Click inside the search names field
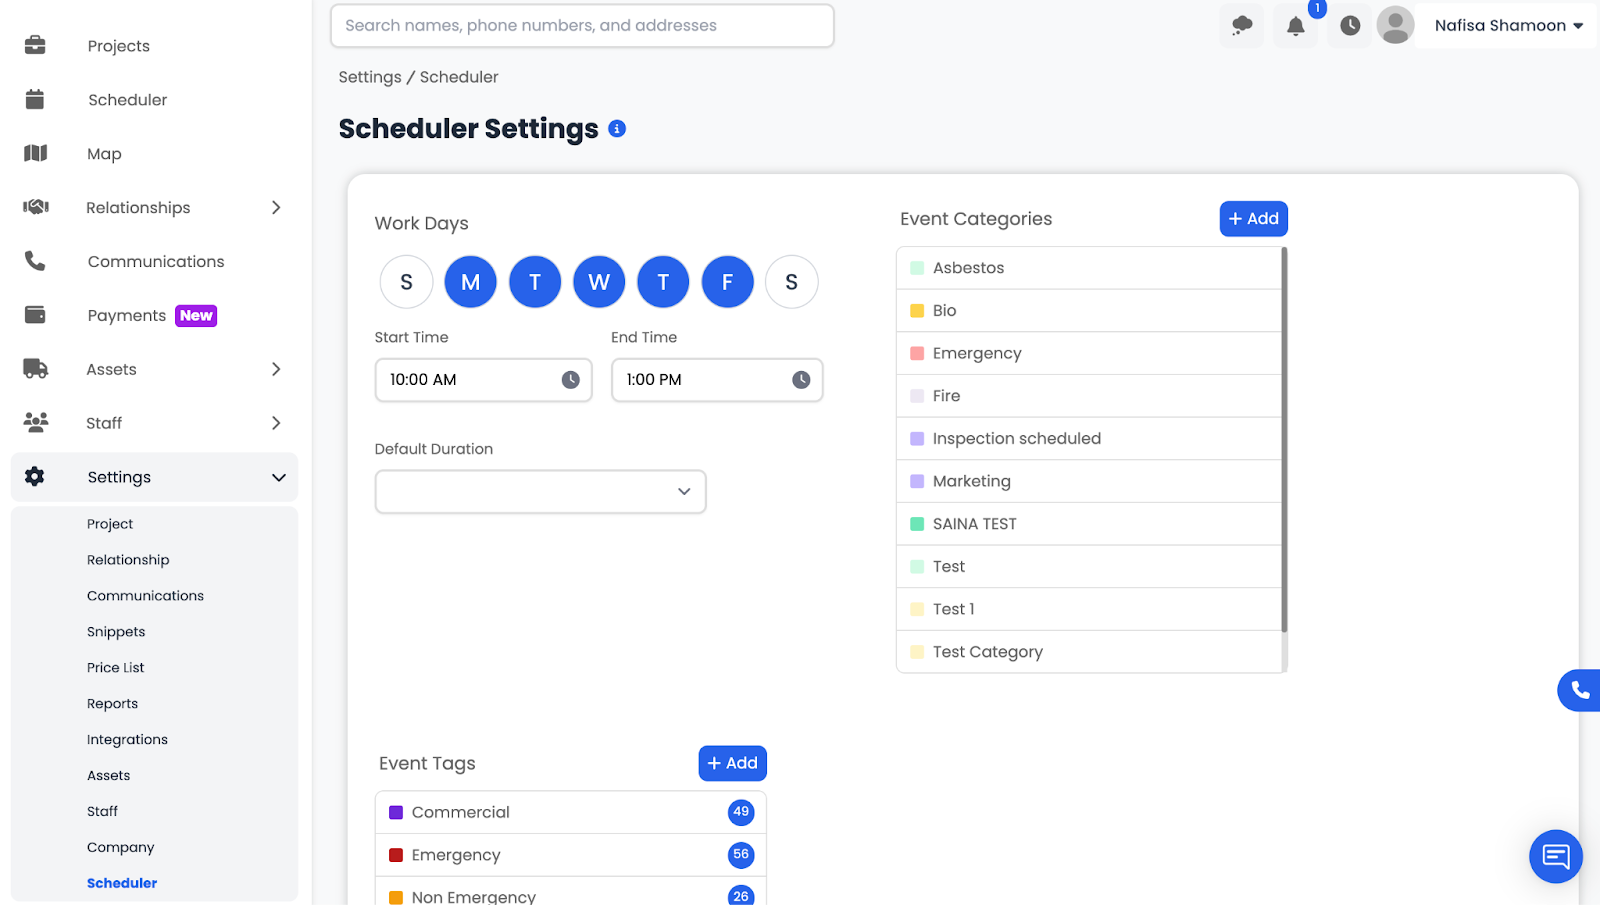Viewport: 1600px width, 905px height. point(582,25)
